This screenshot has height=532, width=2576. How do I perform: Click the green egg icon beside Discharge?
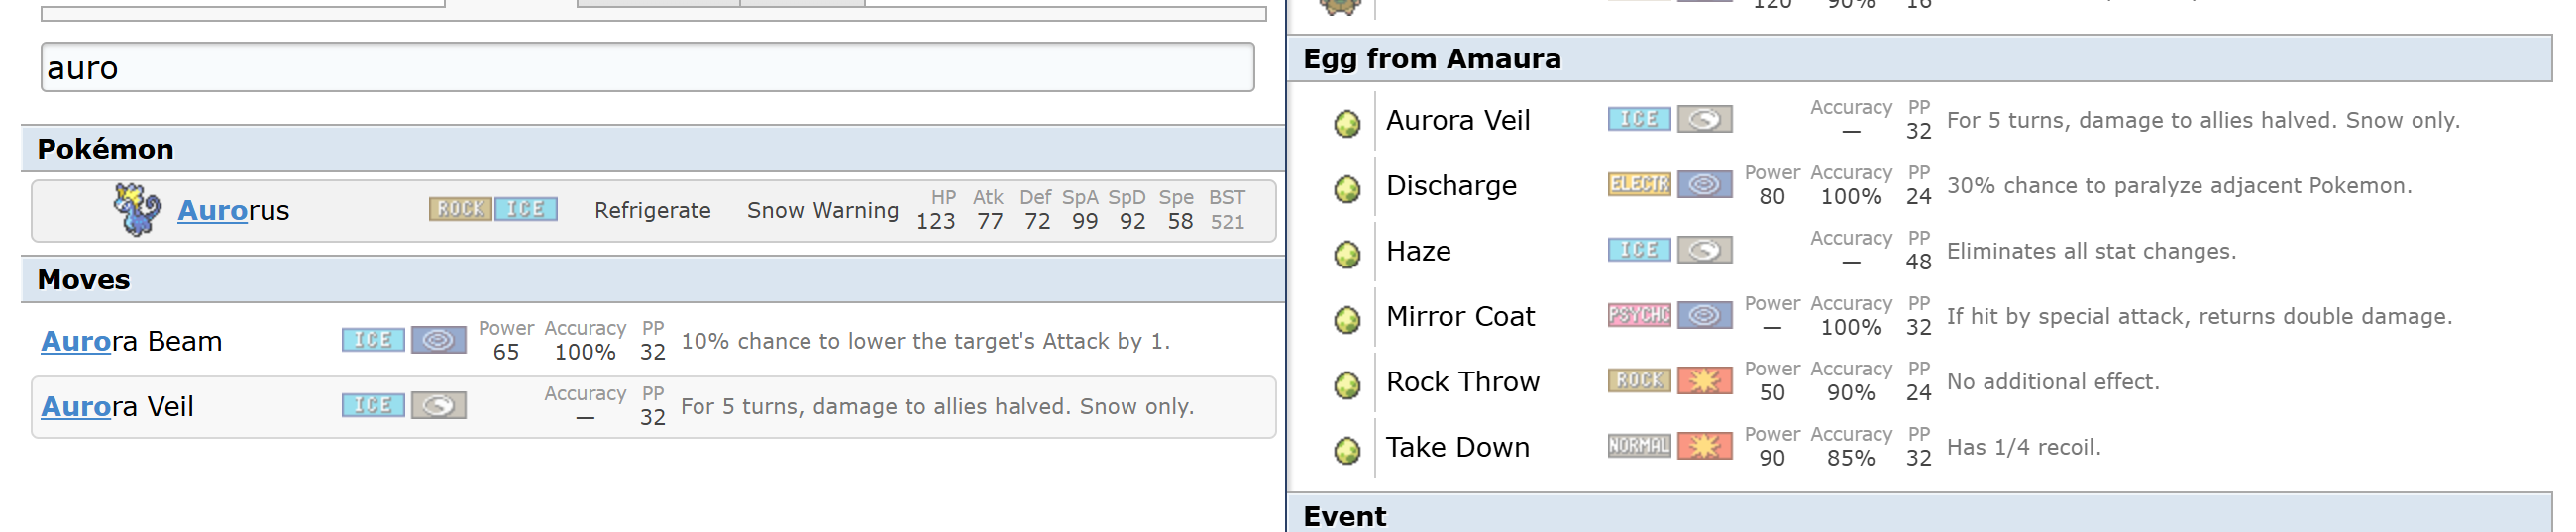tap(1347, 189)
